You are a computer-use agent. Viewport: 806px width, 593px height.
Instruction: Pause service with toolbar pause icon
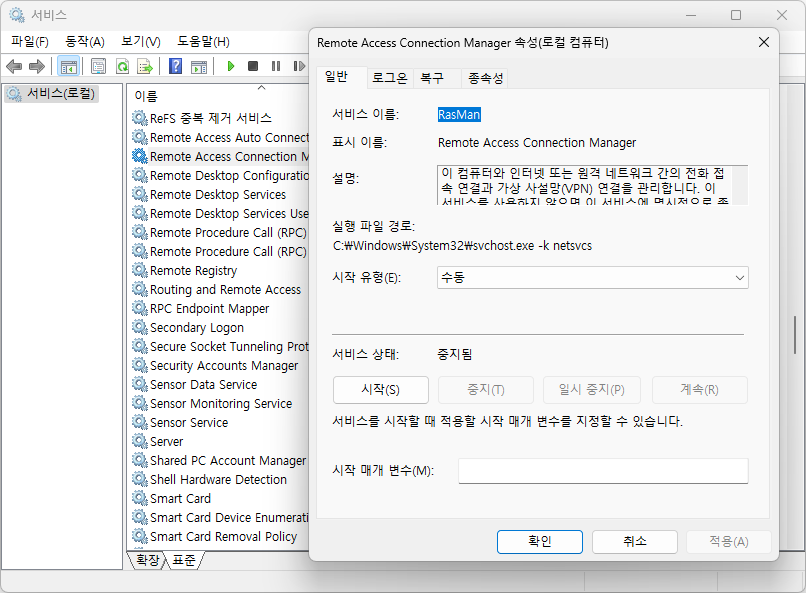coord(276,66)
